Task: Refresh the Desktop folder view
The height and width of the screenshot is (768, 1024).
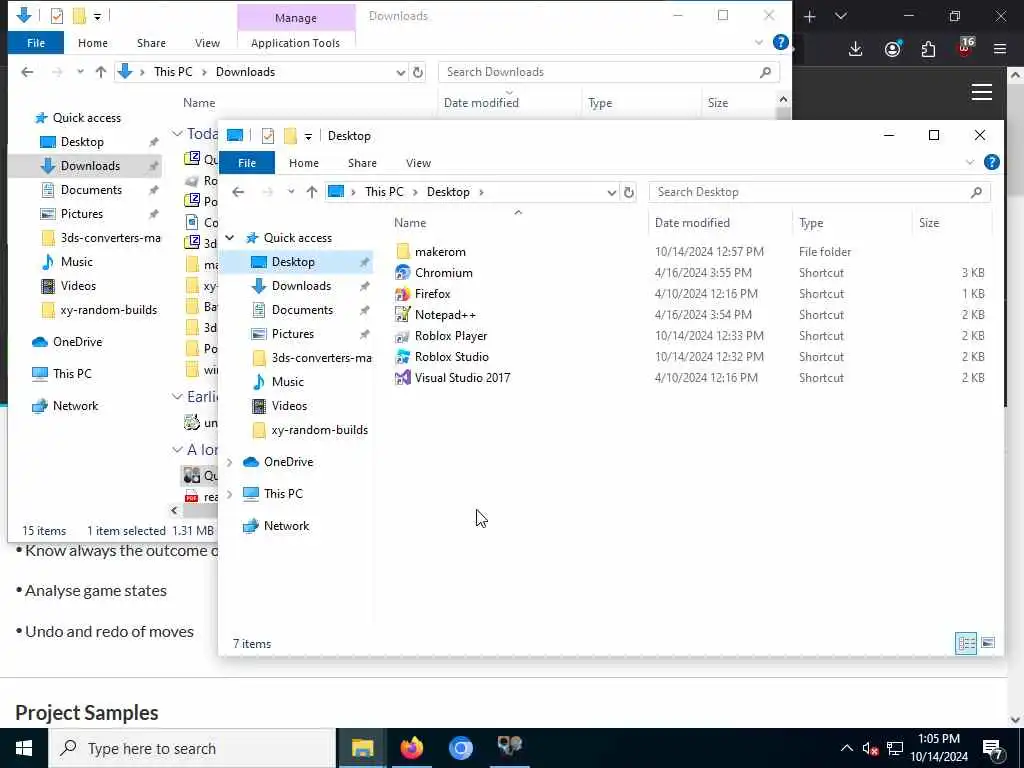Action: pyautogui.click(x=628, y=192)
